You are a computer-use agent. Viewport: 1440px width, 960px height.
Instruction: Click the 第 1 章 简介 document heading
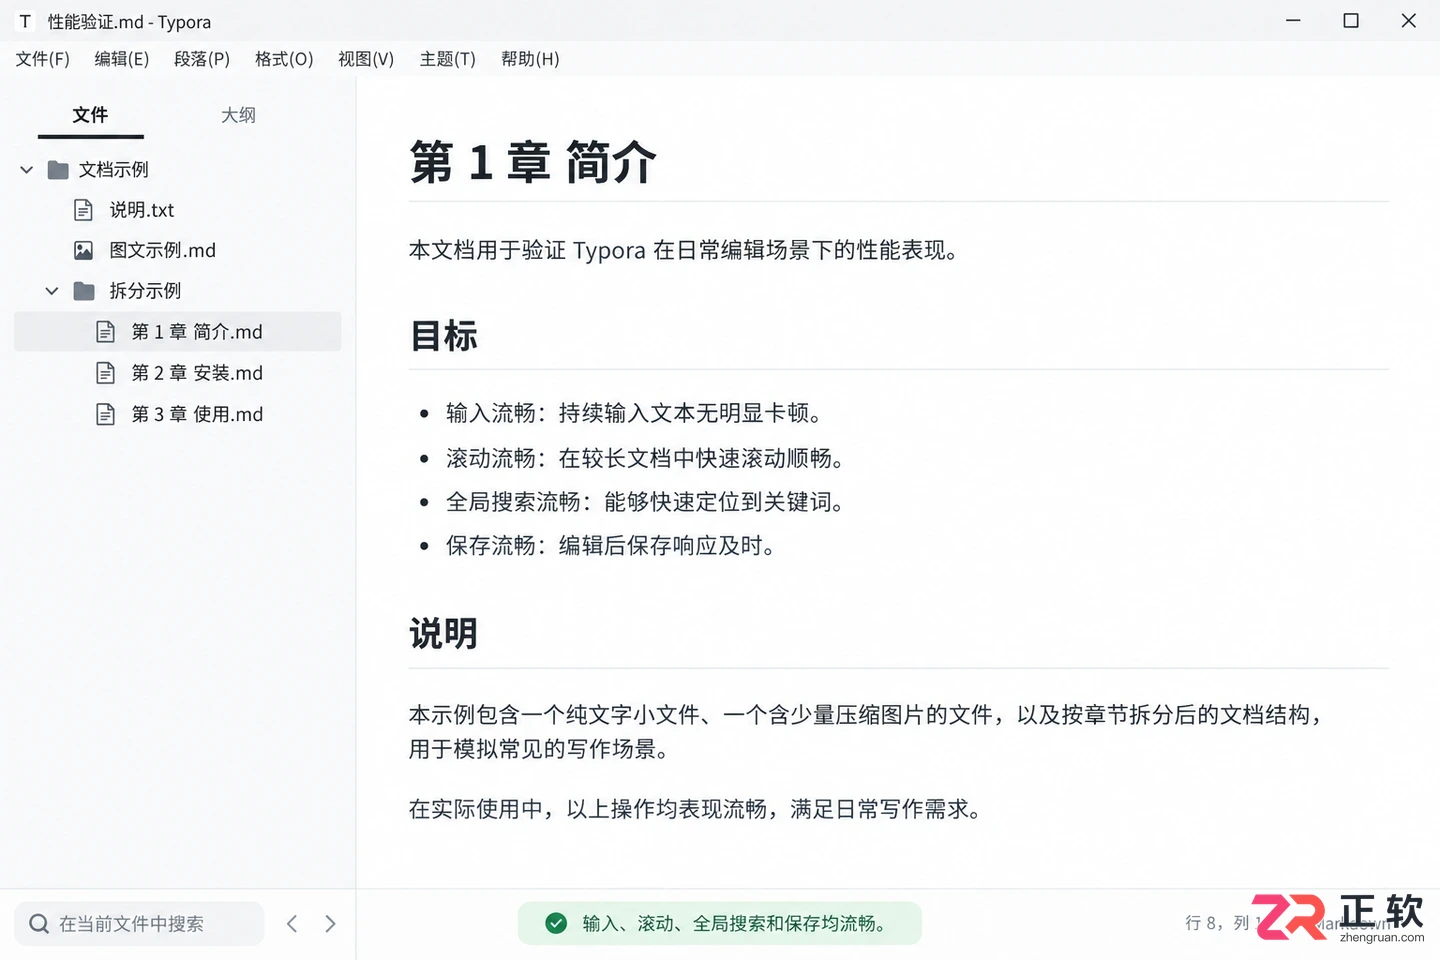[533, 162]
